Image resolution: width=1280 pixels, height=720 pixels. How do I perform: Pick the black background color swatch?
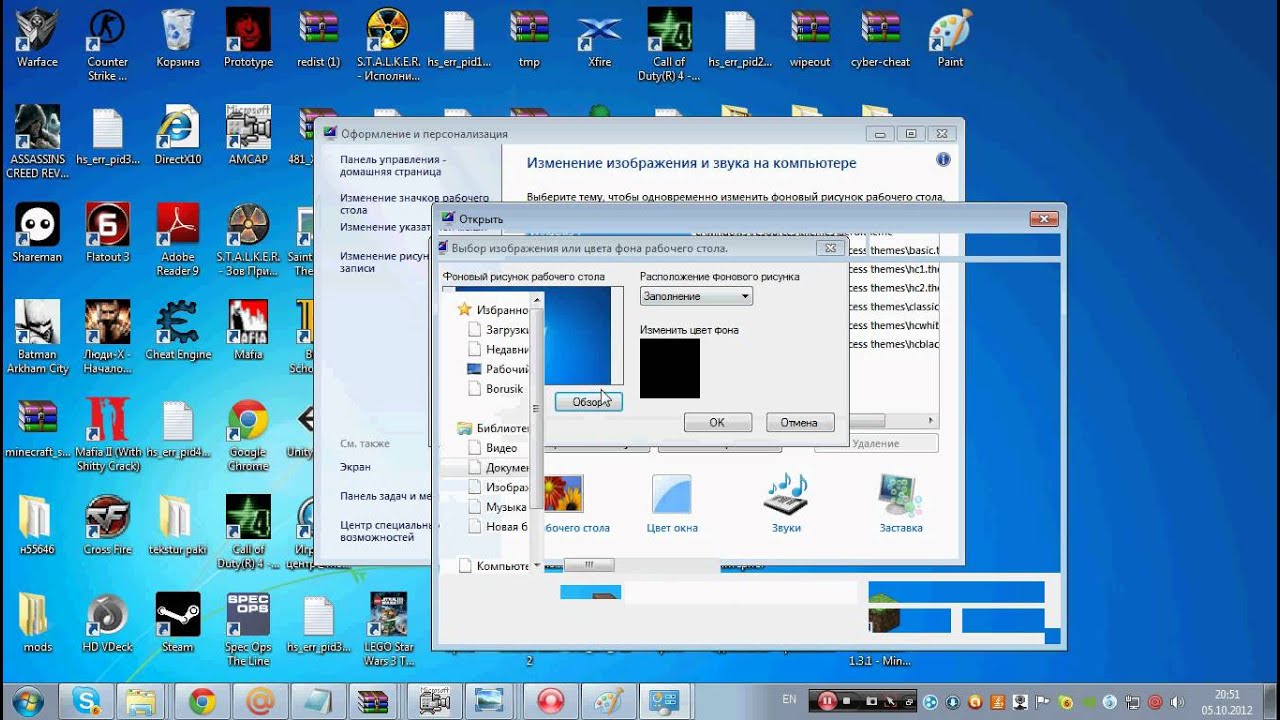point(670,368)
